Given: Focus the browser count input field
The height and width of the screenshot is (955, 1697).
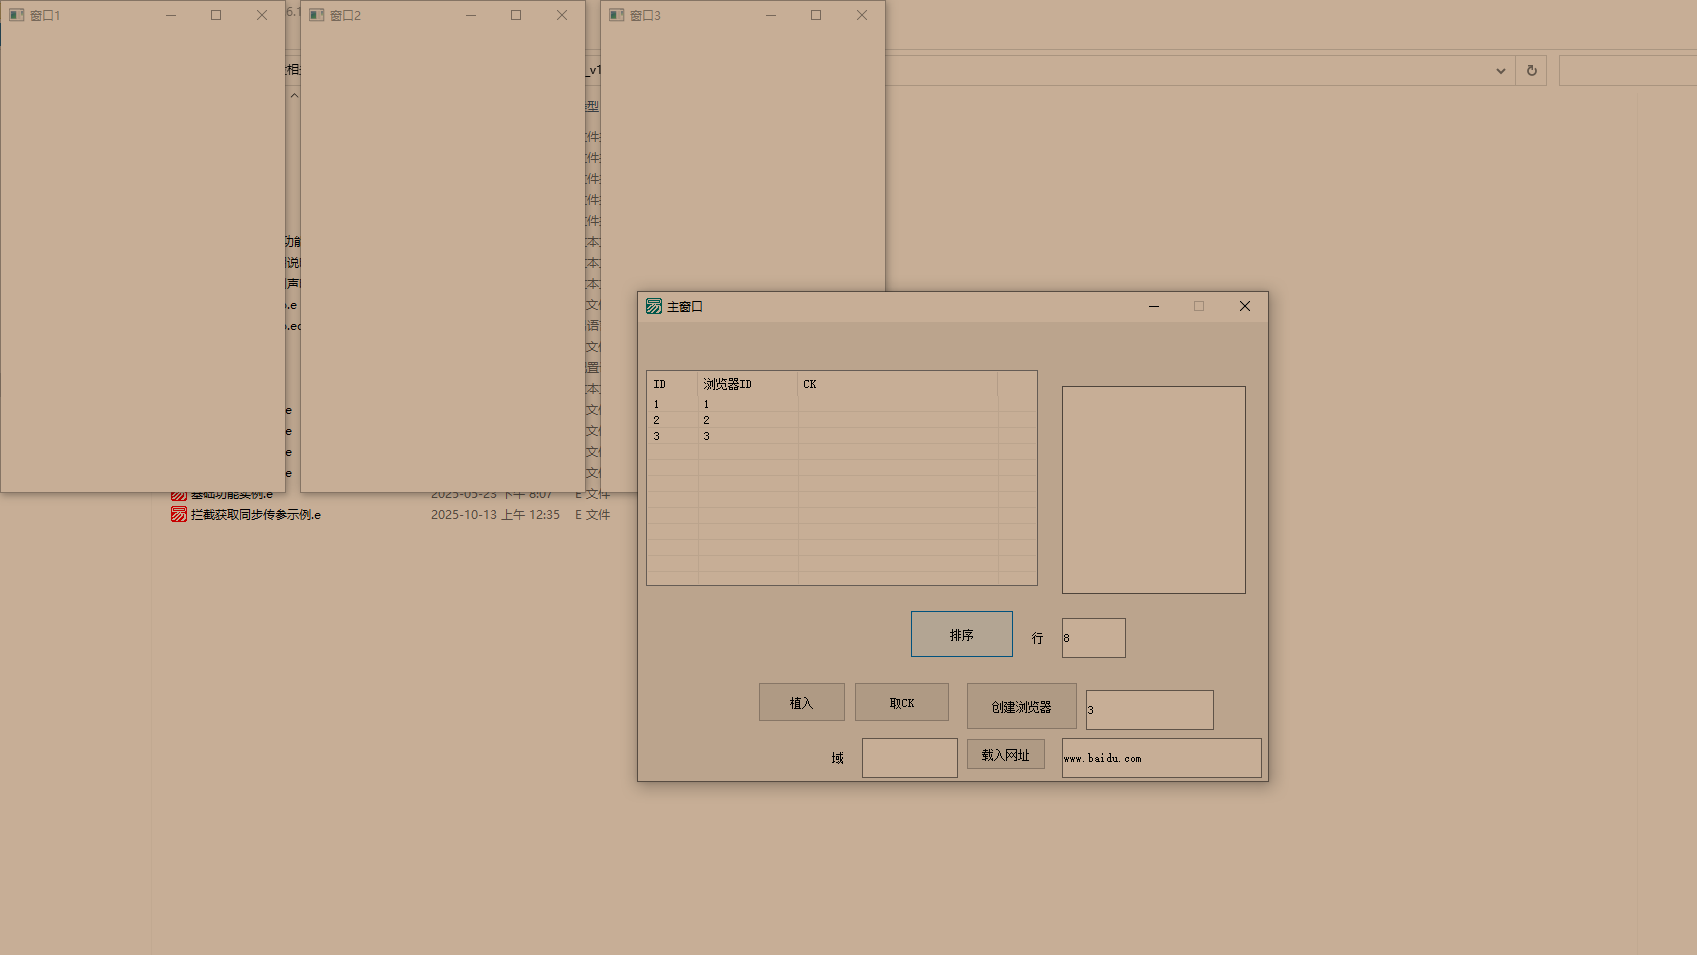Looking at the screenshot, I should coord(1149,709).
